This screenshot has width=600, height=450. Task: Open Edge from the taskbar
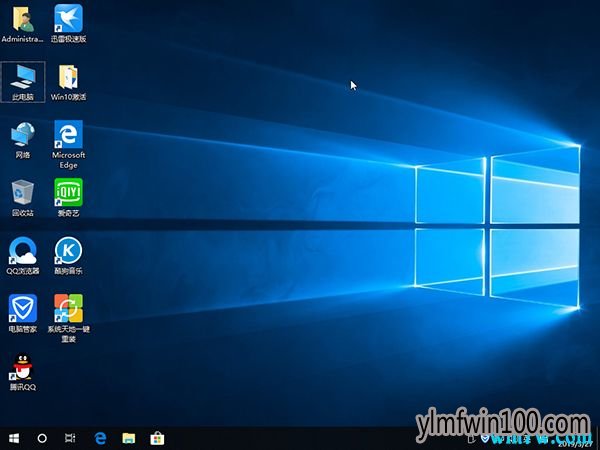(x=100, y=438)
